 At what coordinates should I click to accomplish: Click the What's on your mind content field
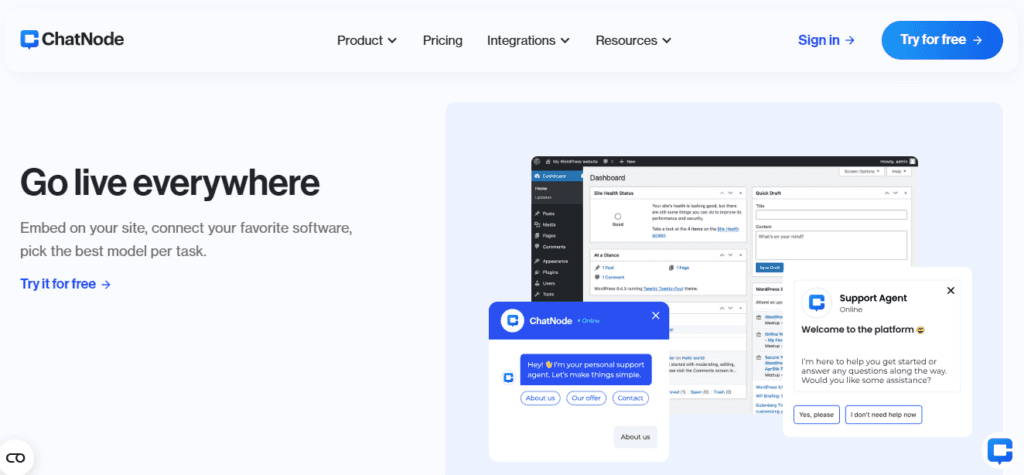click(831, 245)
